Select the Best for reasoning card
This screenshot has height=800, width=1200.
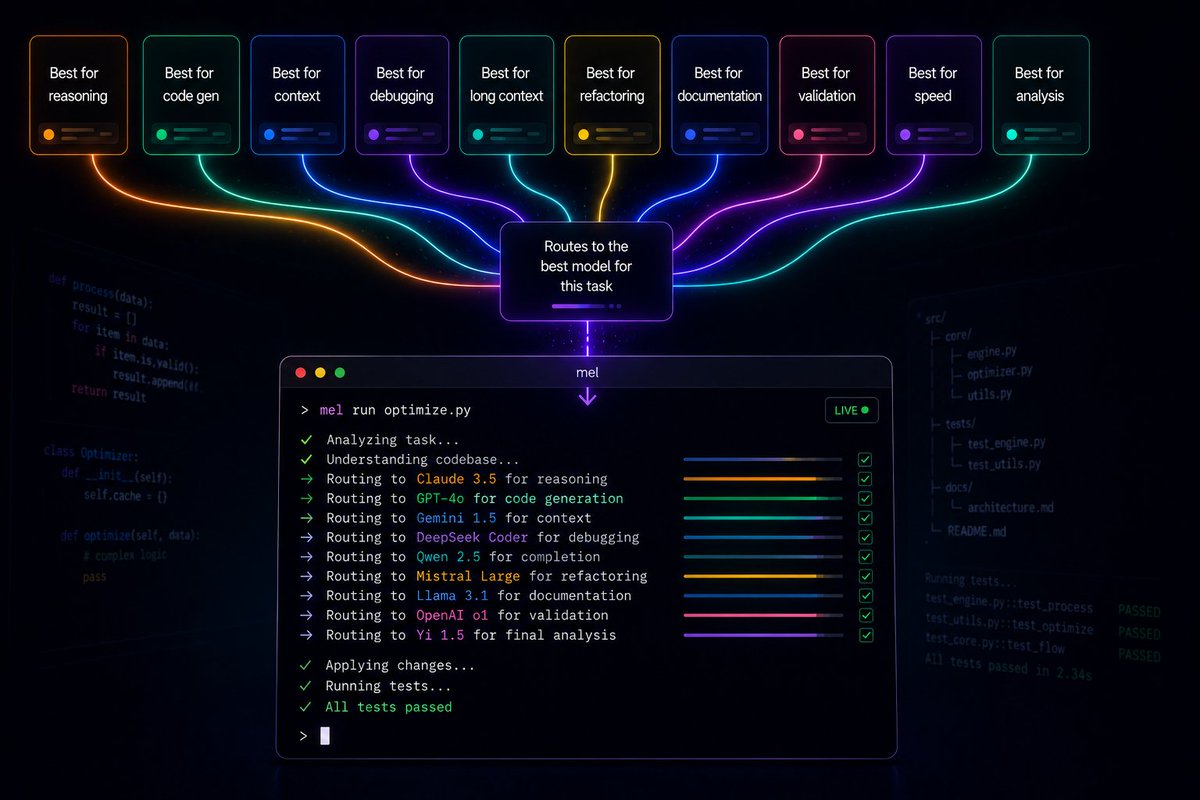point(78,95)
